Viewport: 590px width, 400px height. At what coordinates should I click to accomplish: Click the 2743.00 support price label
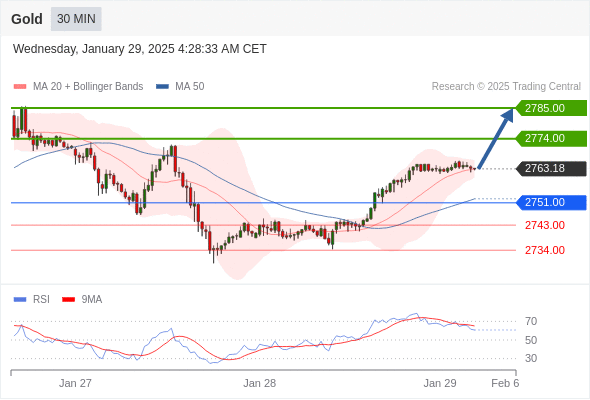[544, 225]
